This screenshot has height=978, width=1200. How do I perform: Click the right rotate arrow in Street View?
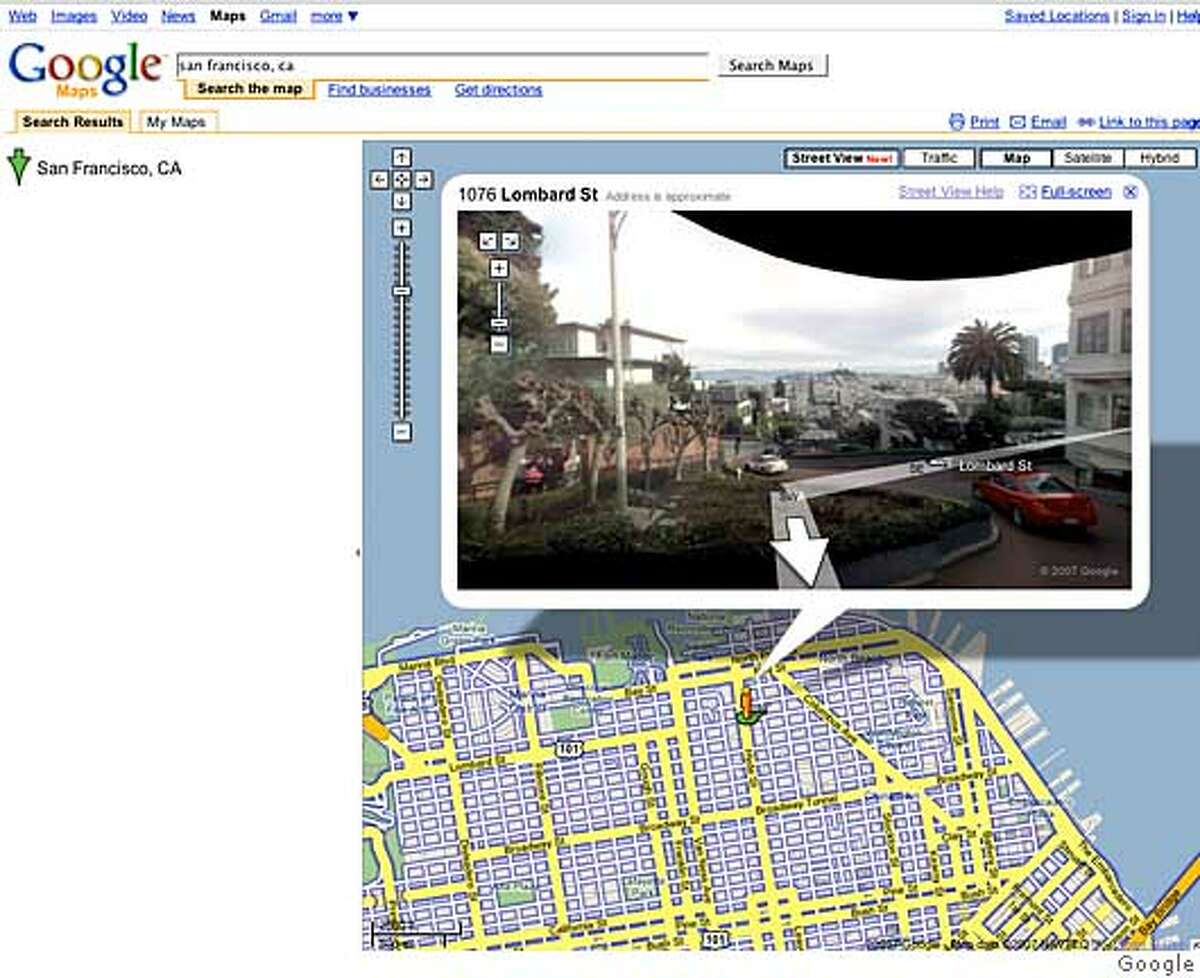(x=512, y=239)
